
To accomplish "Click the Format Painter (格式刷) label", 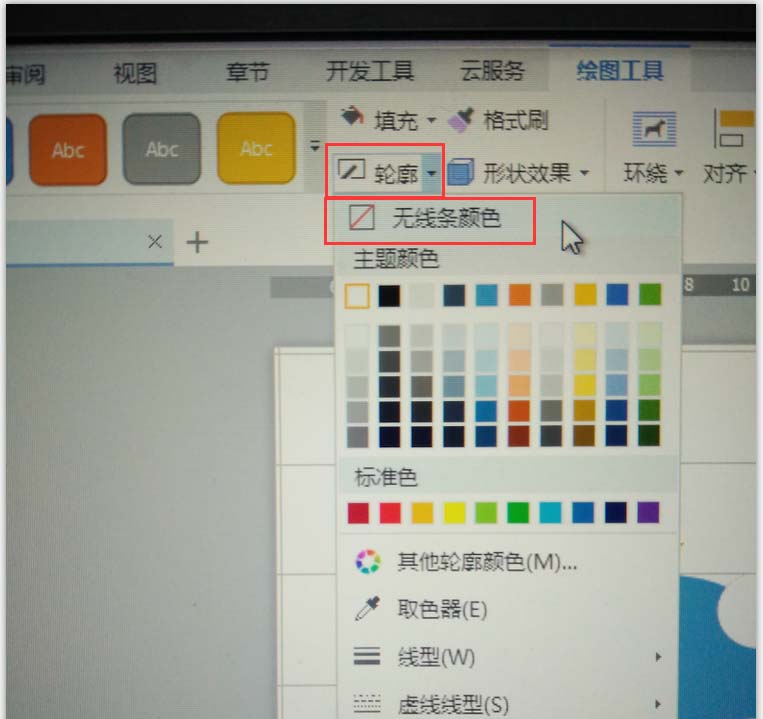I will [x=516, y=120].
